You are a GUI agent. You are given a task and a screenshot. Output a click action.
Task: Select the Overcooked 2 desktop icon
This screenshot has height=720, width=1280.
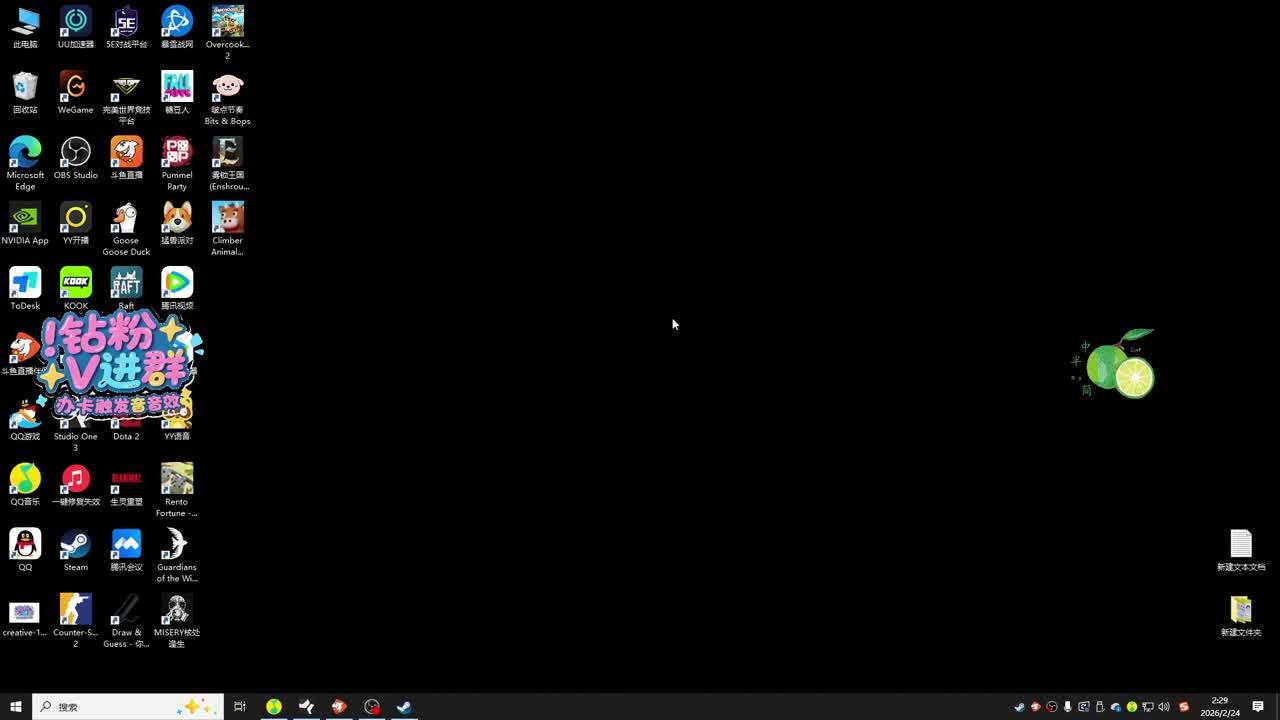tap(227, 22)
